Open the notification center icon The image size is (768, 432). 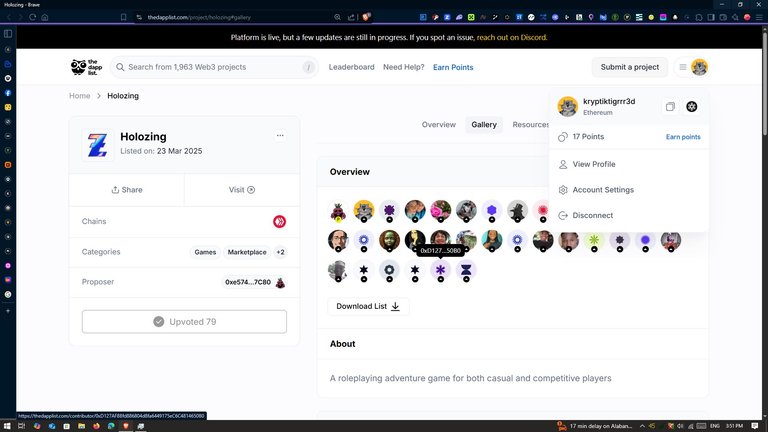click(755, 426)
